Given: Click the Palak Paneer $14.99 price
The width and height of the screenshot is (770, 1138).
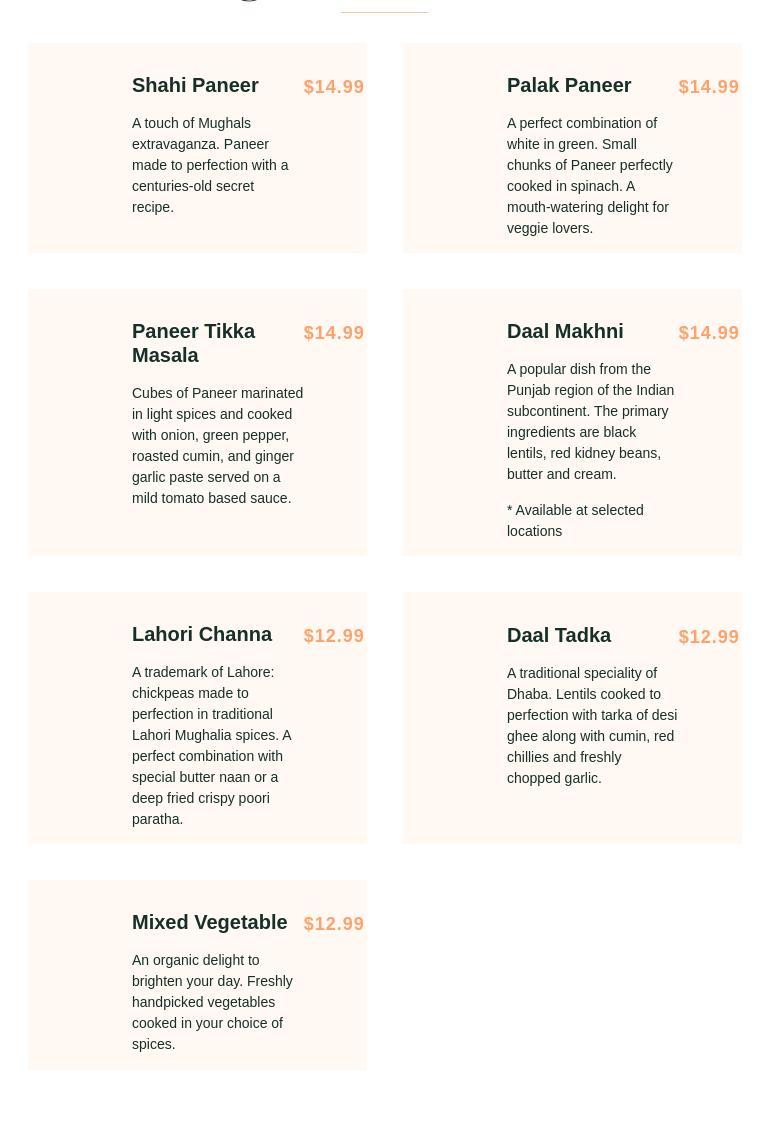Looking at the screenshot, I should (709, 87).
